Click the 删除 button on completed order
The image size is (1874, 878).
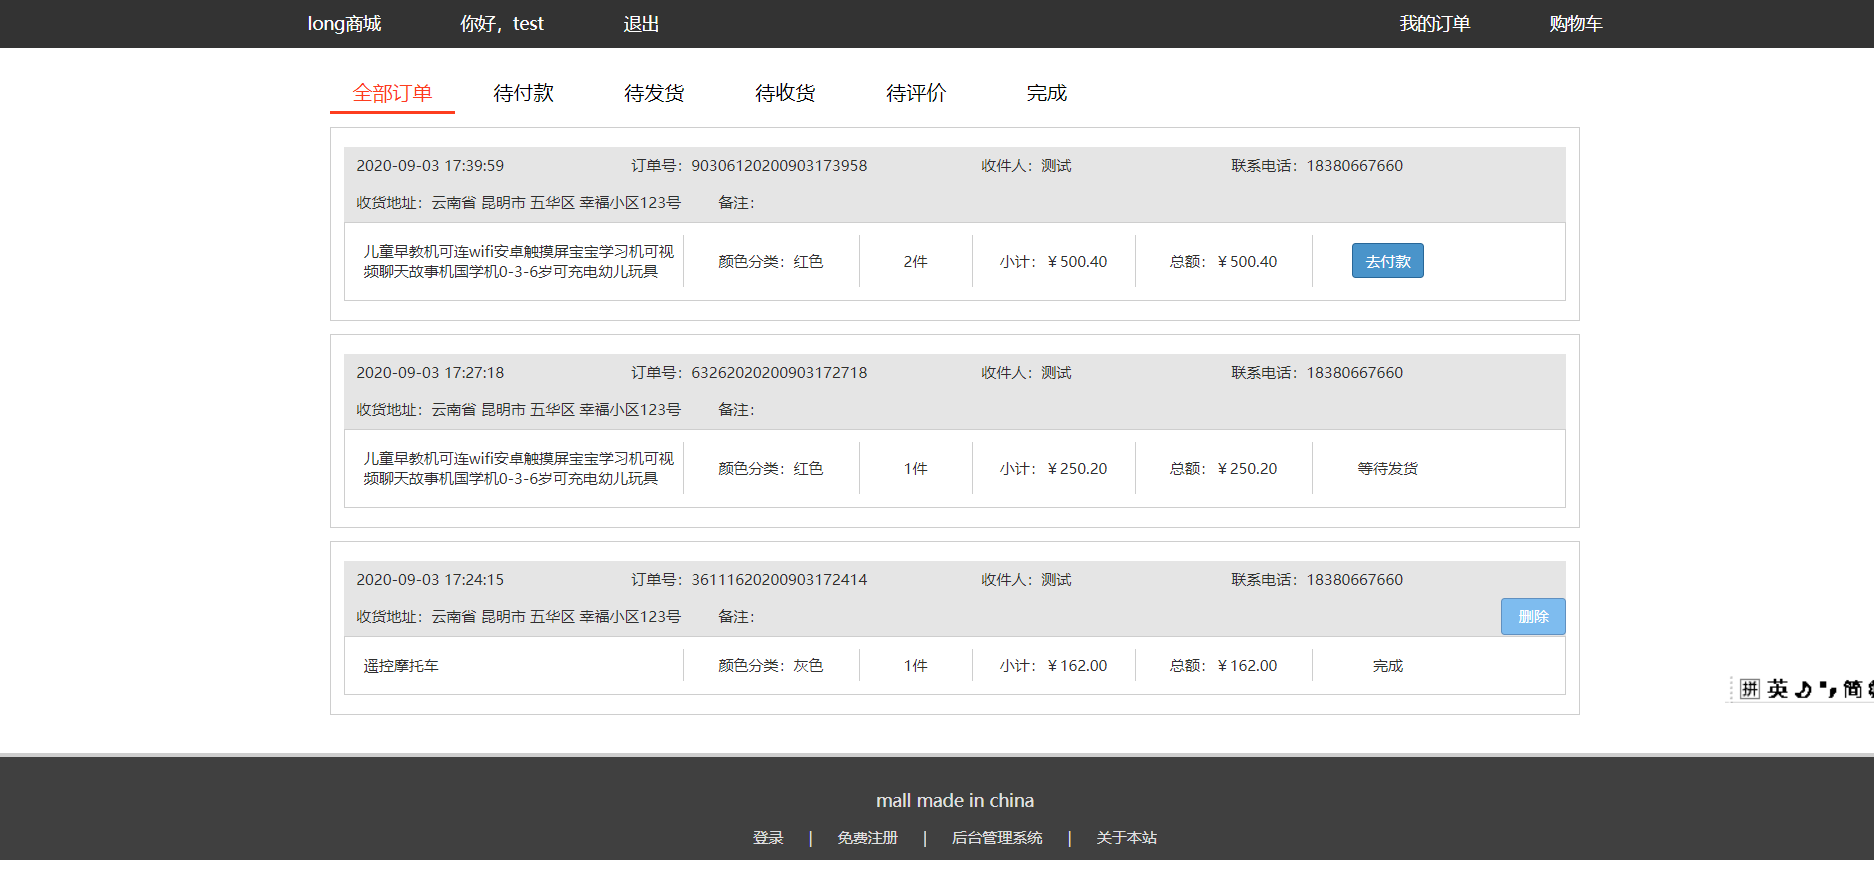click(1532, 616)
